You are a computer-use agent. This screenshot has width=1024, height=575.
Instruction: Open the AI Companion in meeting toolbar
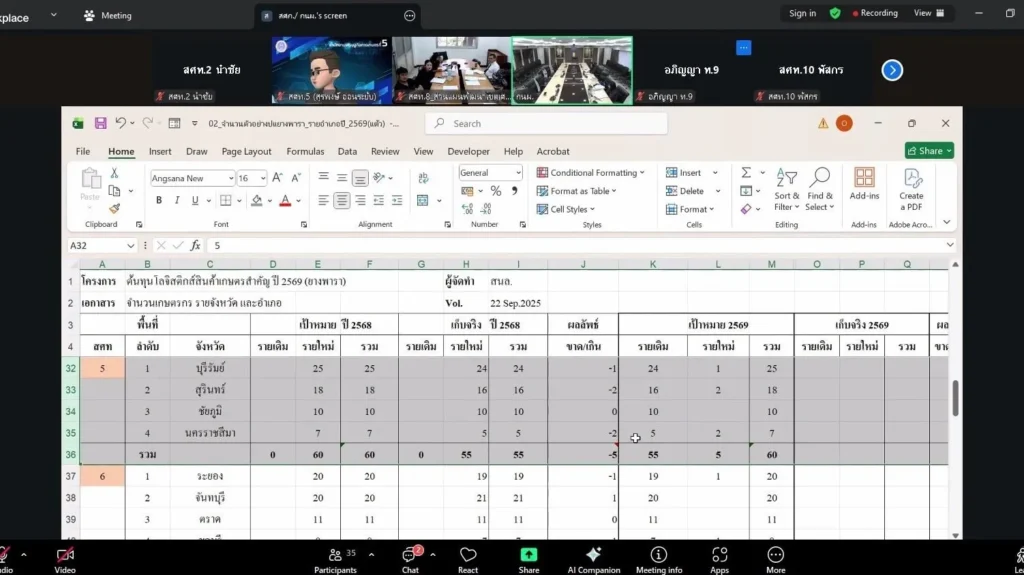(594, 556)
